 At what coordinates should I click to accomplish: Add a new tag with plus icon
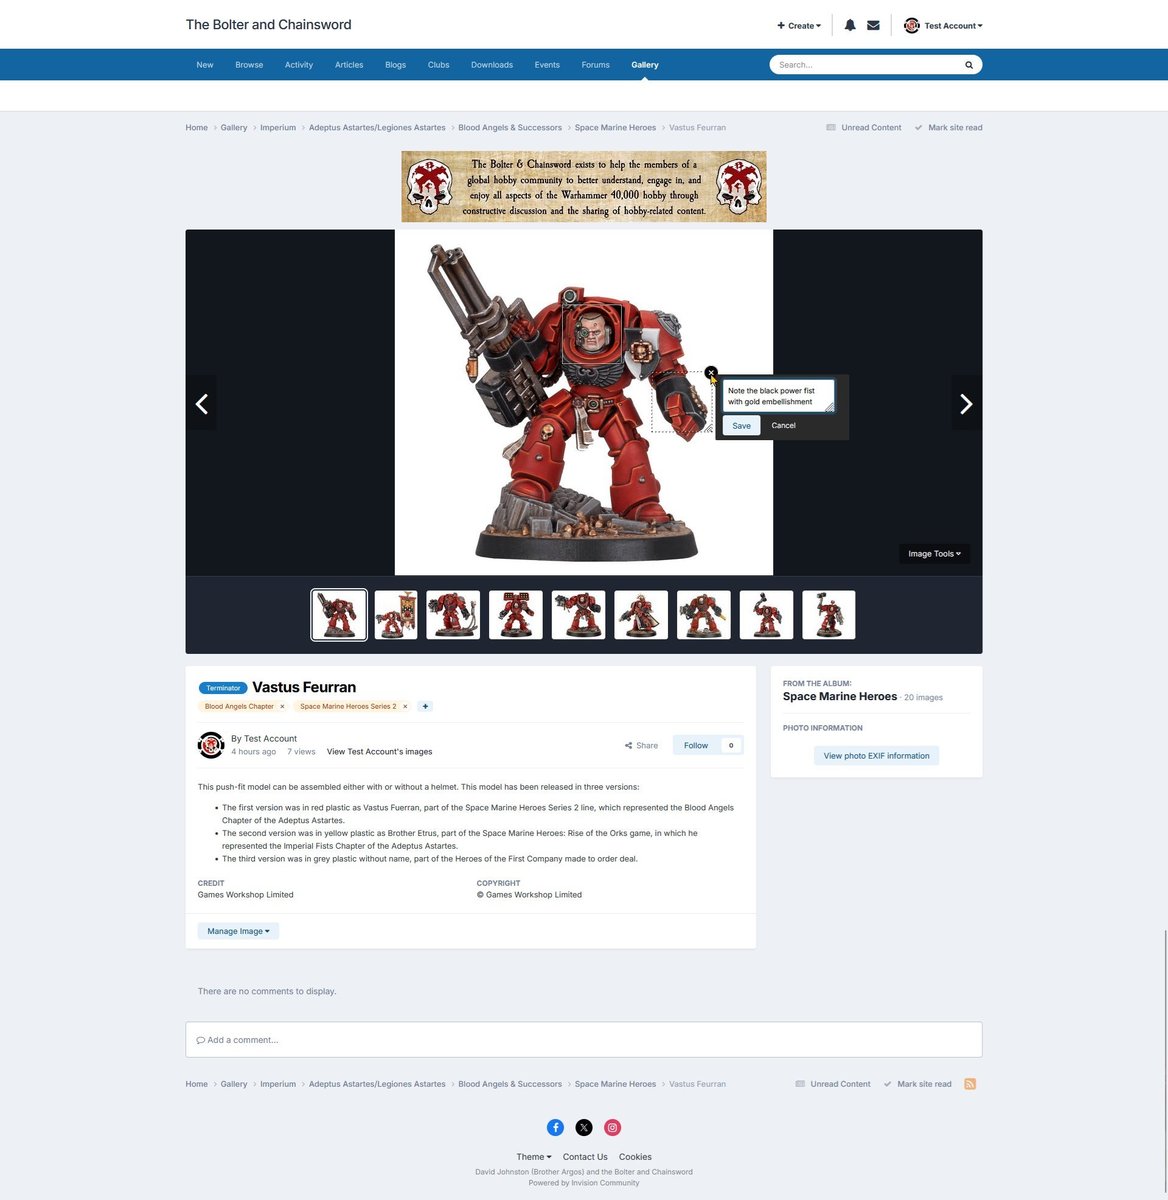pos(425,706)
